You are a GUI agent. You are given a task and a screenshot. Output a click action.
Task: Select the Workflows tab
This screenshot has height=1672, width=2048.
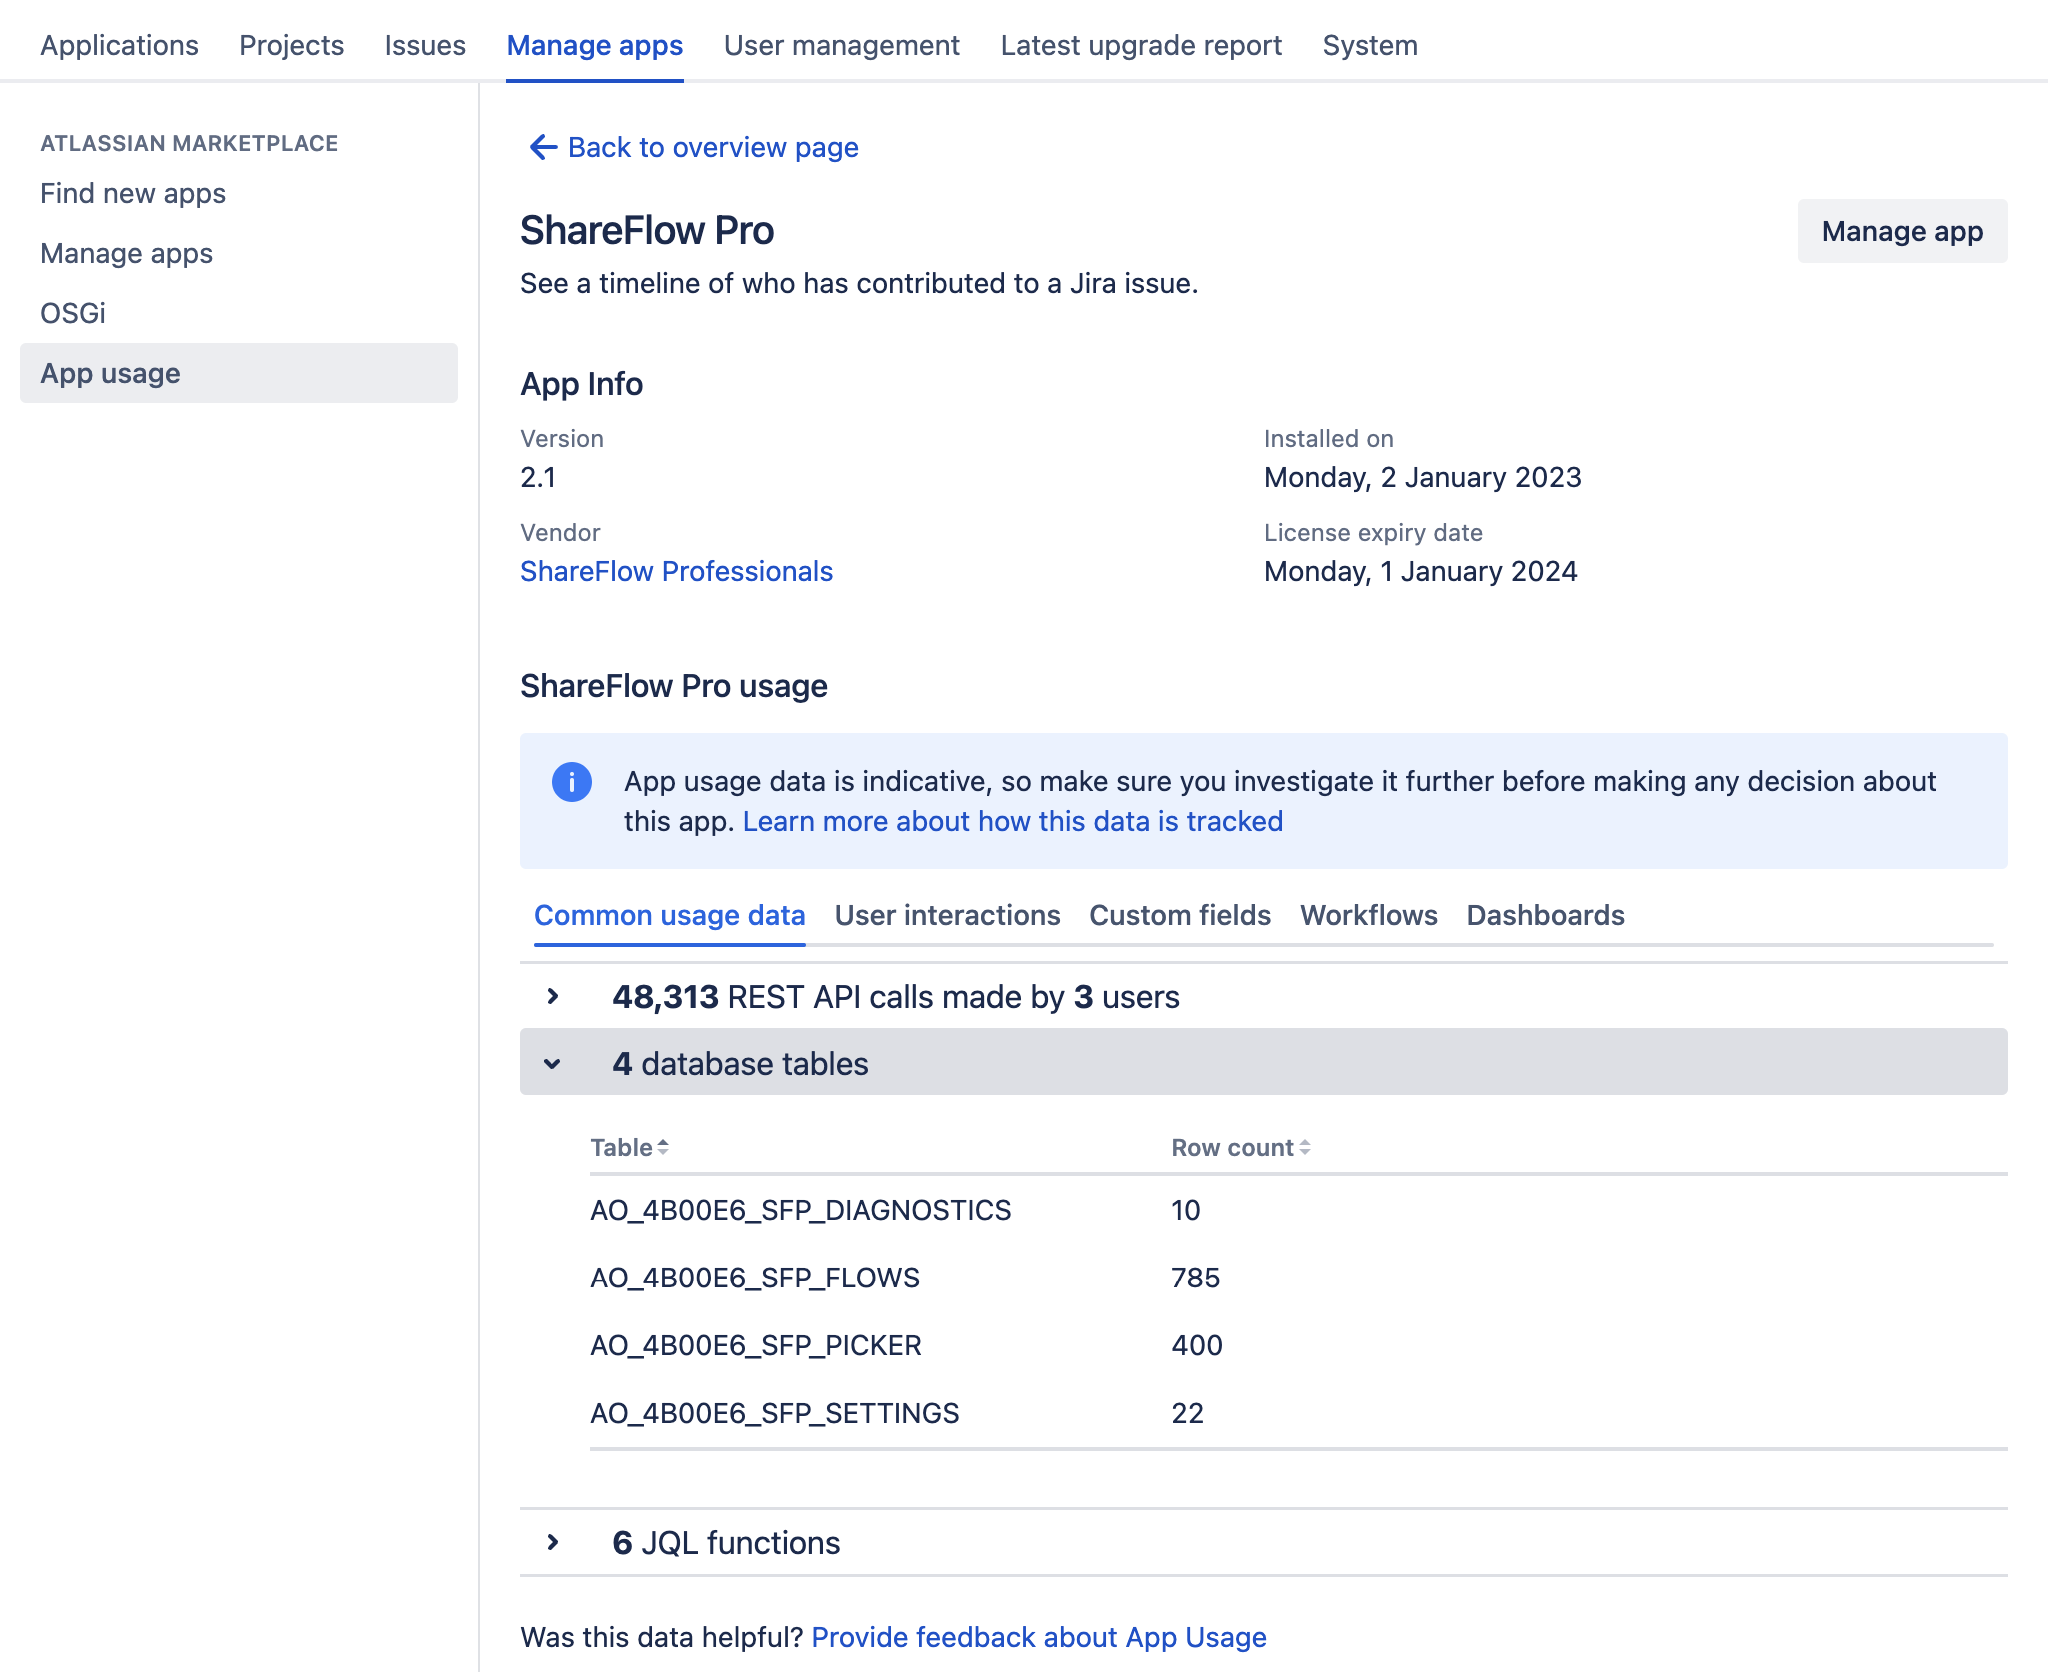click(x=1368, y=915)
